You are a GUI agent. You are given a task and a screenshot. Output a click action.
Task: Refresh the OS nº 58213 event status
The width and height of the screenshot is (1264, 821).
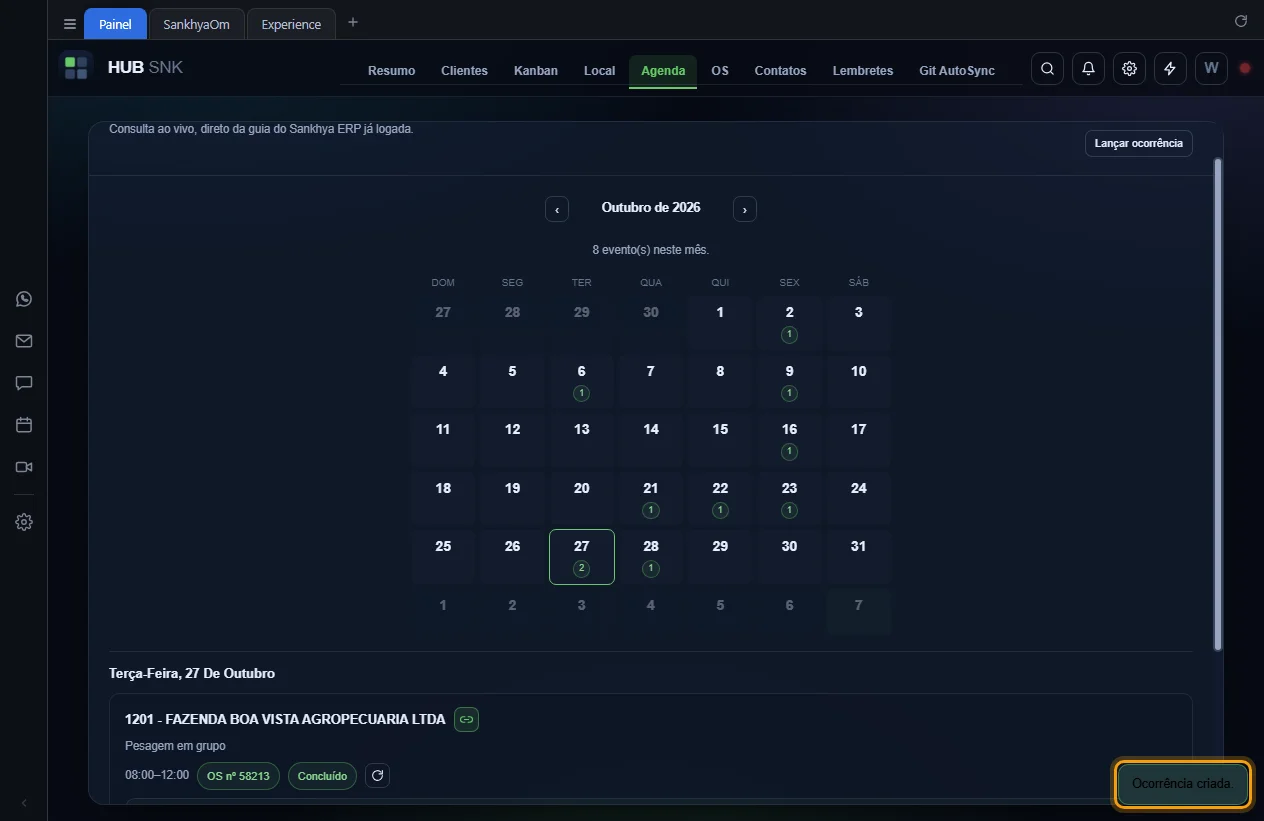[x=377, y=775]
